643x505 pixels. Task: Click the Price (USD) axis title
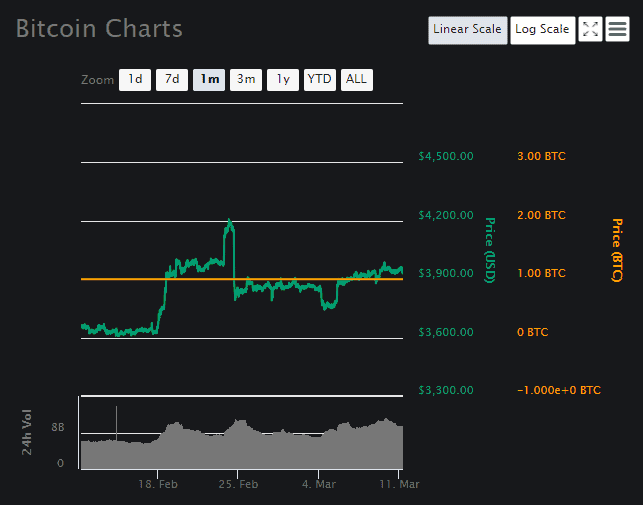tap(490, 250)
